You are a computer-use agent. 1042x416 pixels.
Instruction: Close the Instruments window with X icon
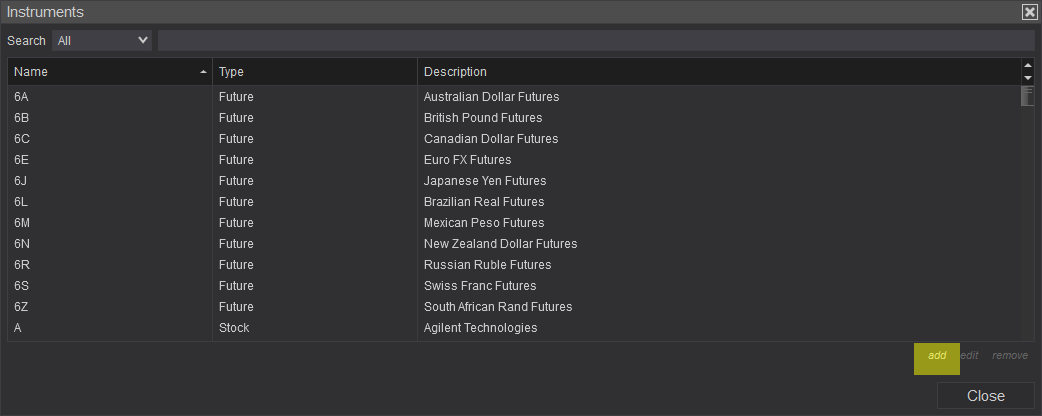[1029, 12]
